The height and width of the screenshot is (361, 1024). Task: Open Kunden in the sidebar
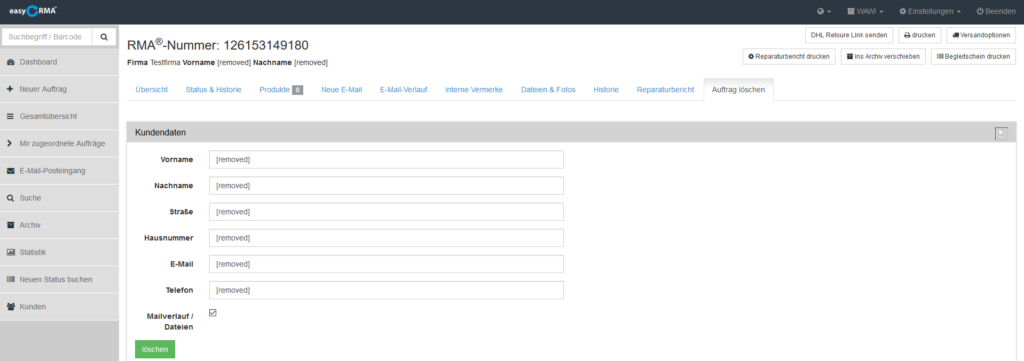click(59, 306)
